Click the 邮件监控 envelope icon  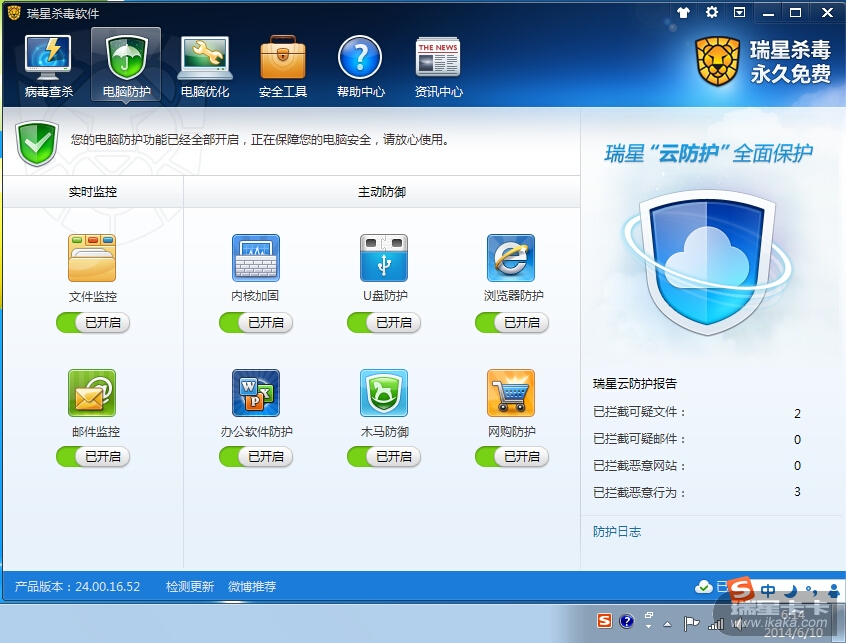pos(92,393)
